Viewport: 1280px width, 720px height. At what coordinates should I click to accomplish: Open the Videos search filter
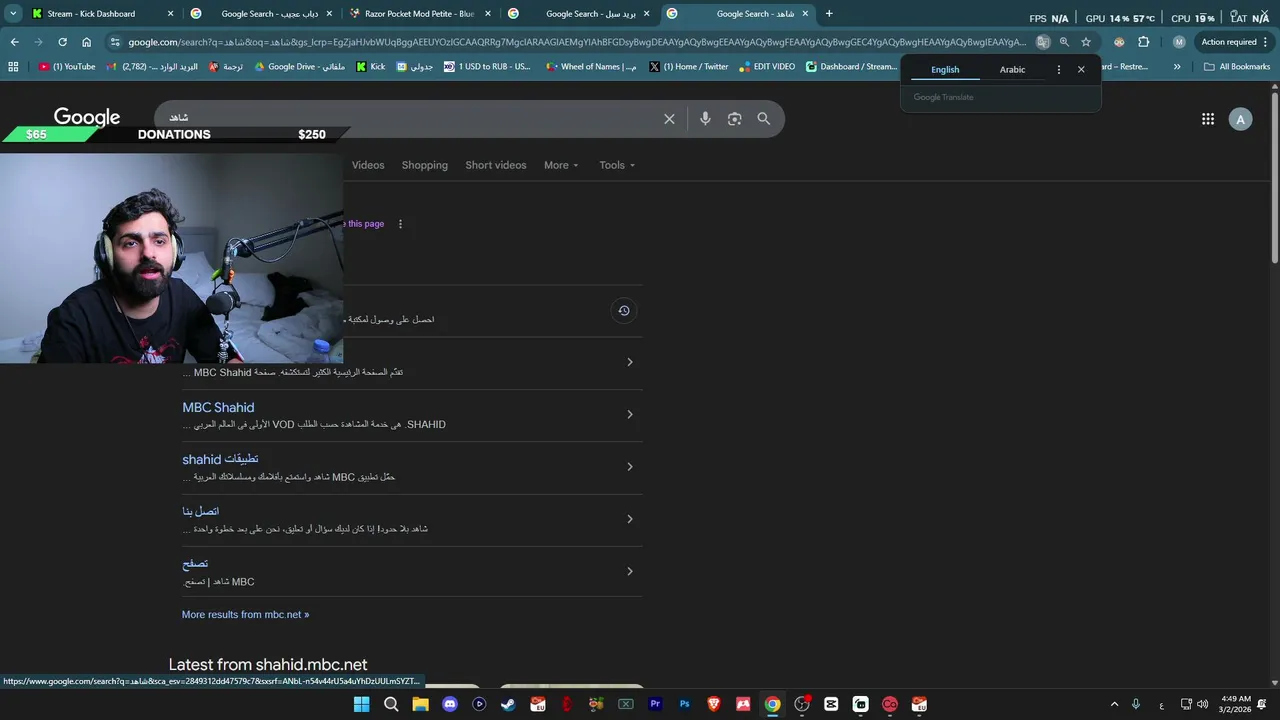[x=368, y=165]
